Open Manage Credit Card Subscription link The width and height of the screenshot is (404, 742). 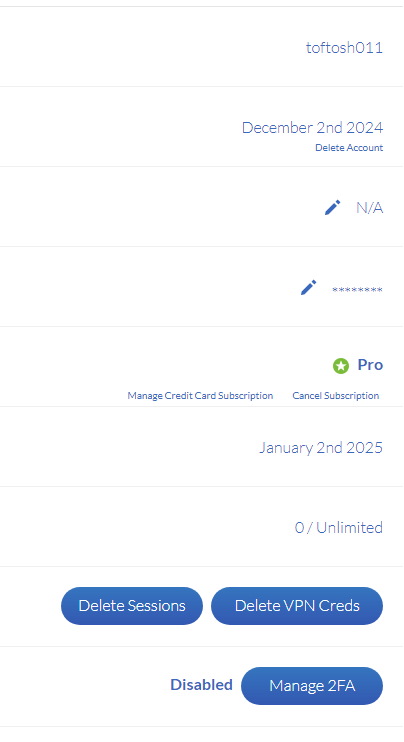(x=200, y=396)
